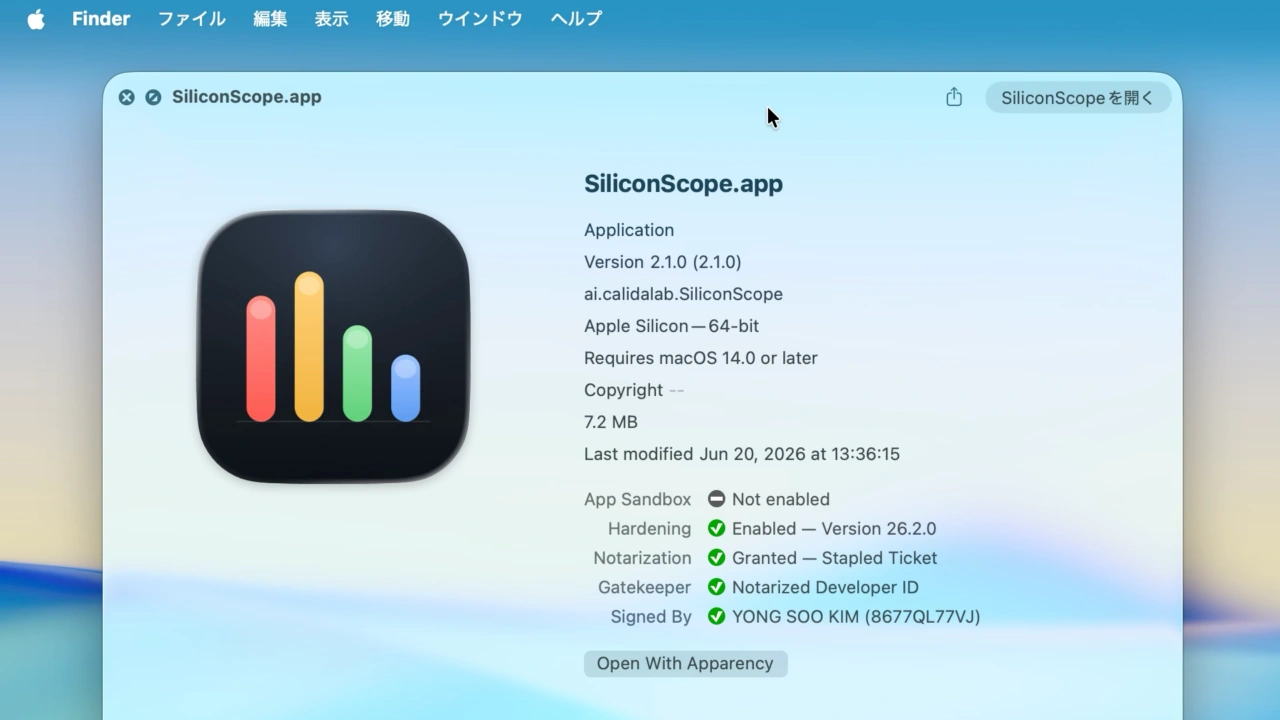
Task: Click the Application kind text
Action: tap(629, 230)
